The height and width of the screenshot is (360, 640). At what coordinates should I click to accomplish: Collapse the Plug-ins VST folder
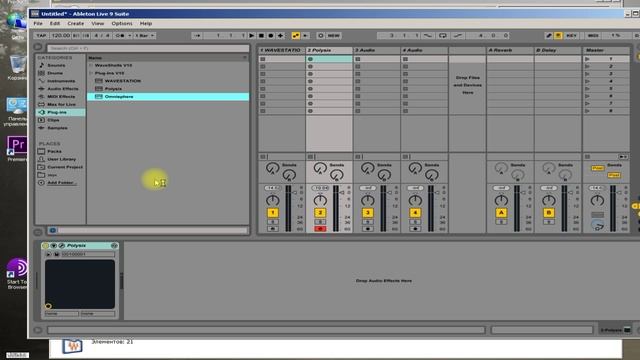pos(91,73)
